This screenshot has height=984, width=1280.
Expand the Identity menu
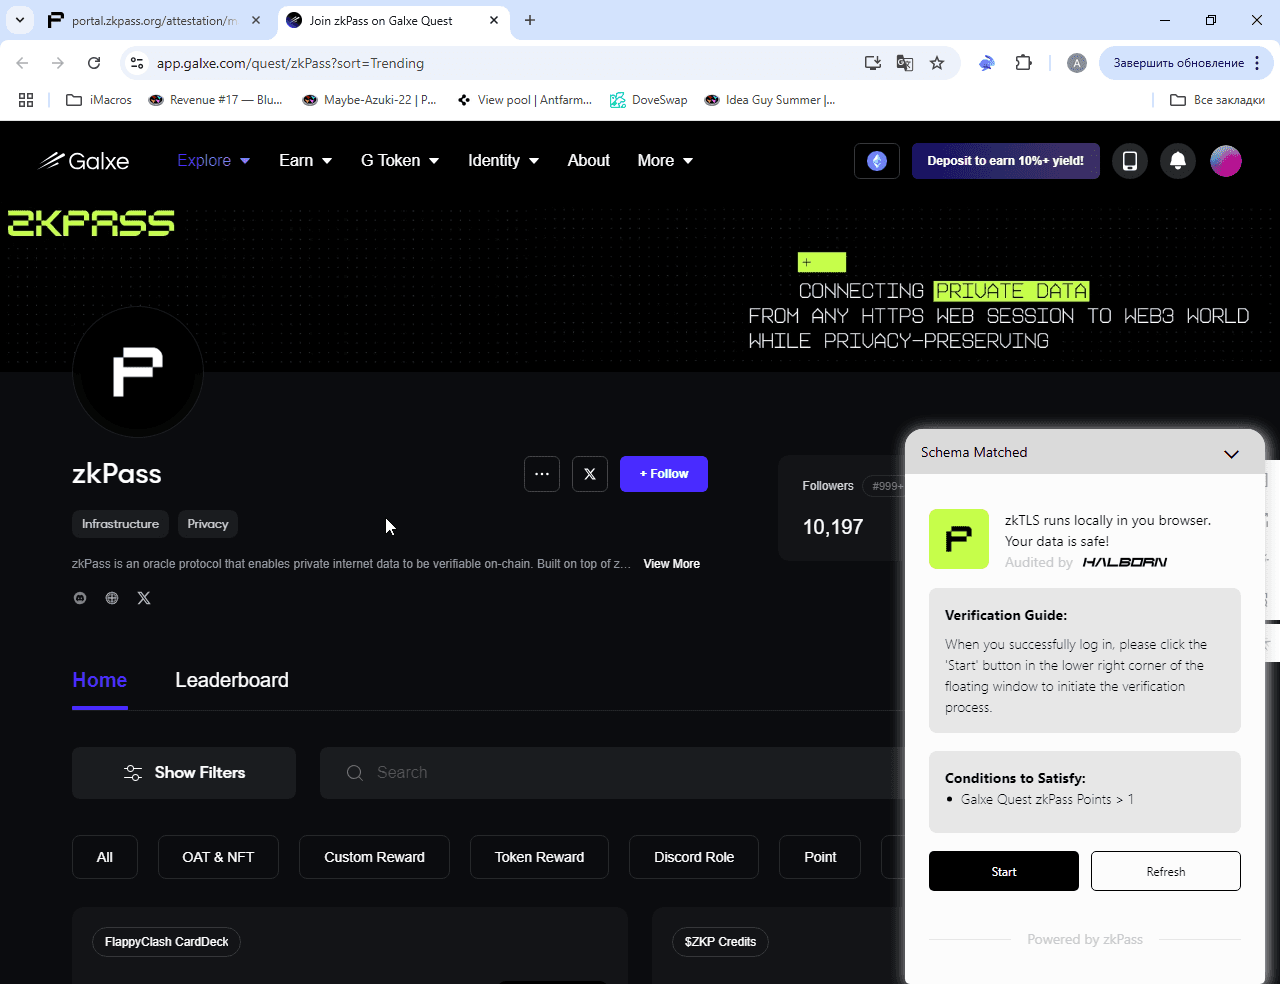click(x=503, y=160)
